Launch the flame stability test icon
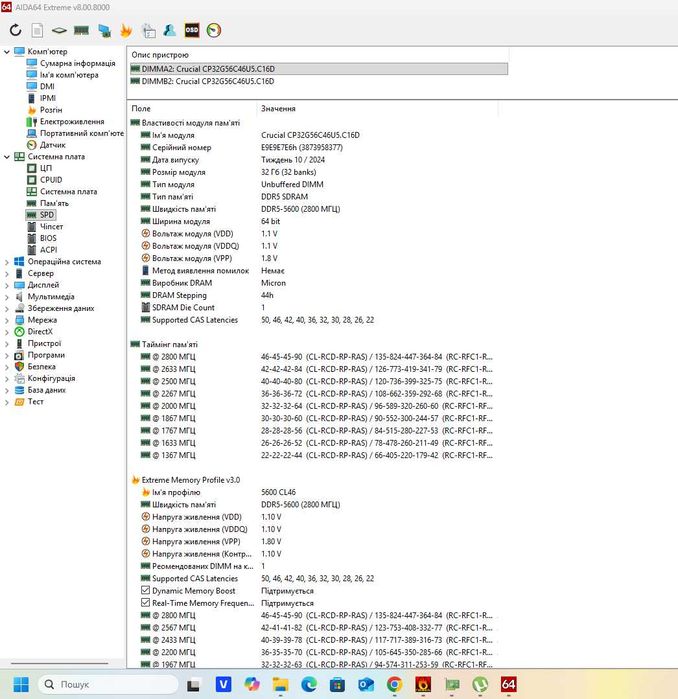This screenshot has height=699, width=678. tap(126, 30)
